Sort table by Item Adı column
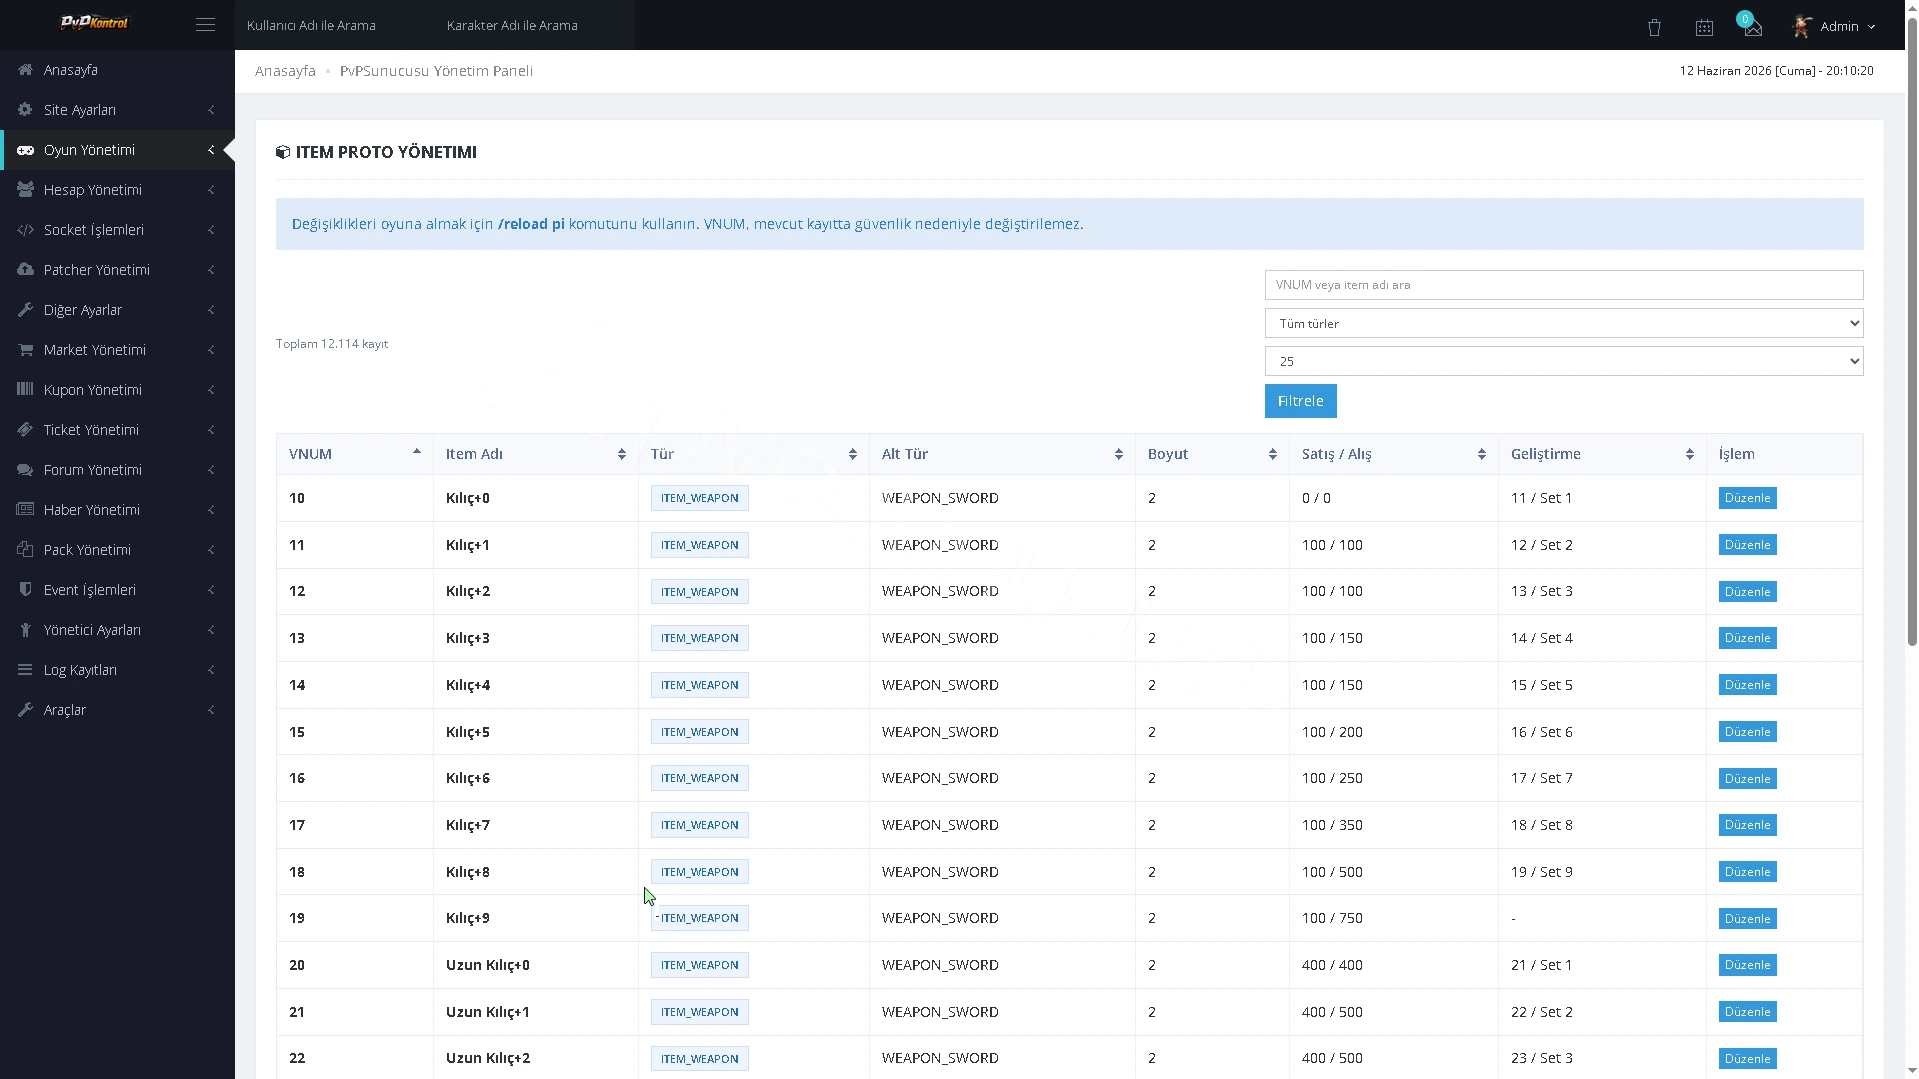 [535, 454]
